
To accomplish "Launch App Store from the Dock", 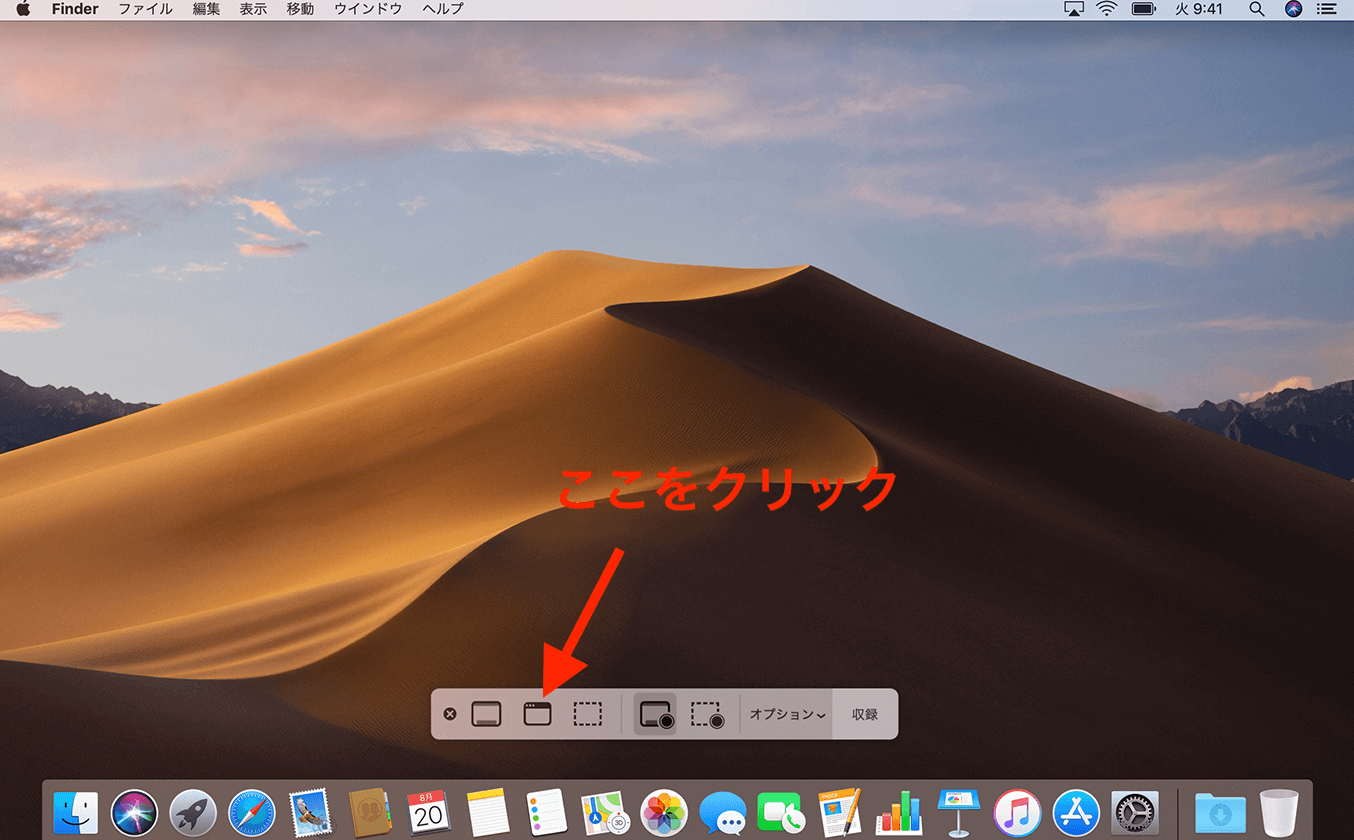I will pyautogui.click(x=1076, y=812).
